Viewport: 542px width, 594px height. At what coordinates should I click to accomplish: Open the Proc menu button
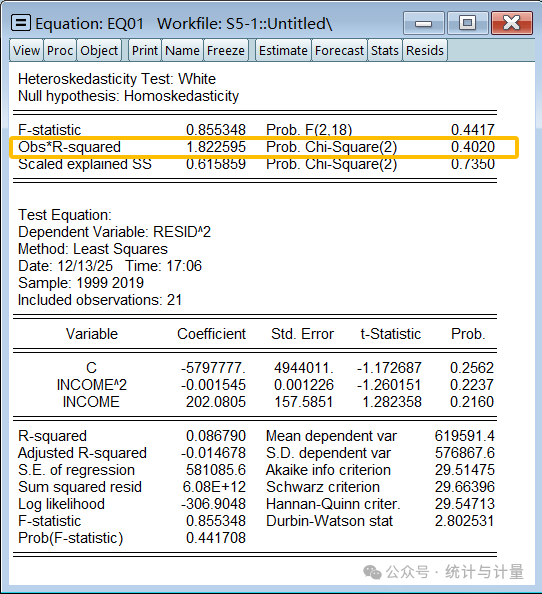[60, 50]
